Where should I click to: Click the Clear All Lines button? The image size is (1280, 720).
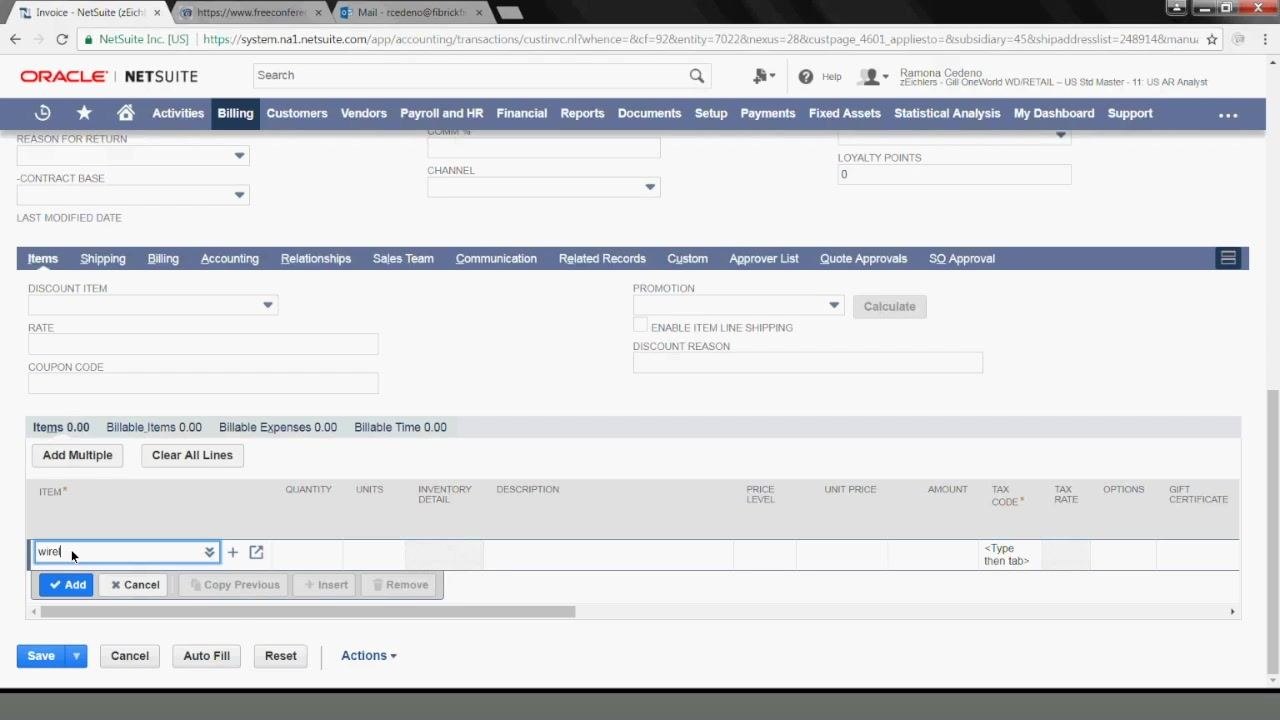[x=192, y=455]
